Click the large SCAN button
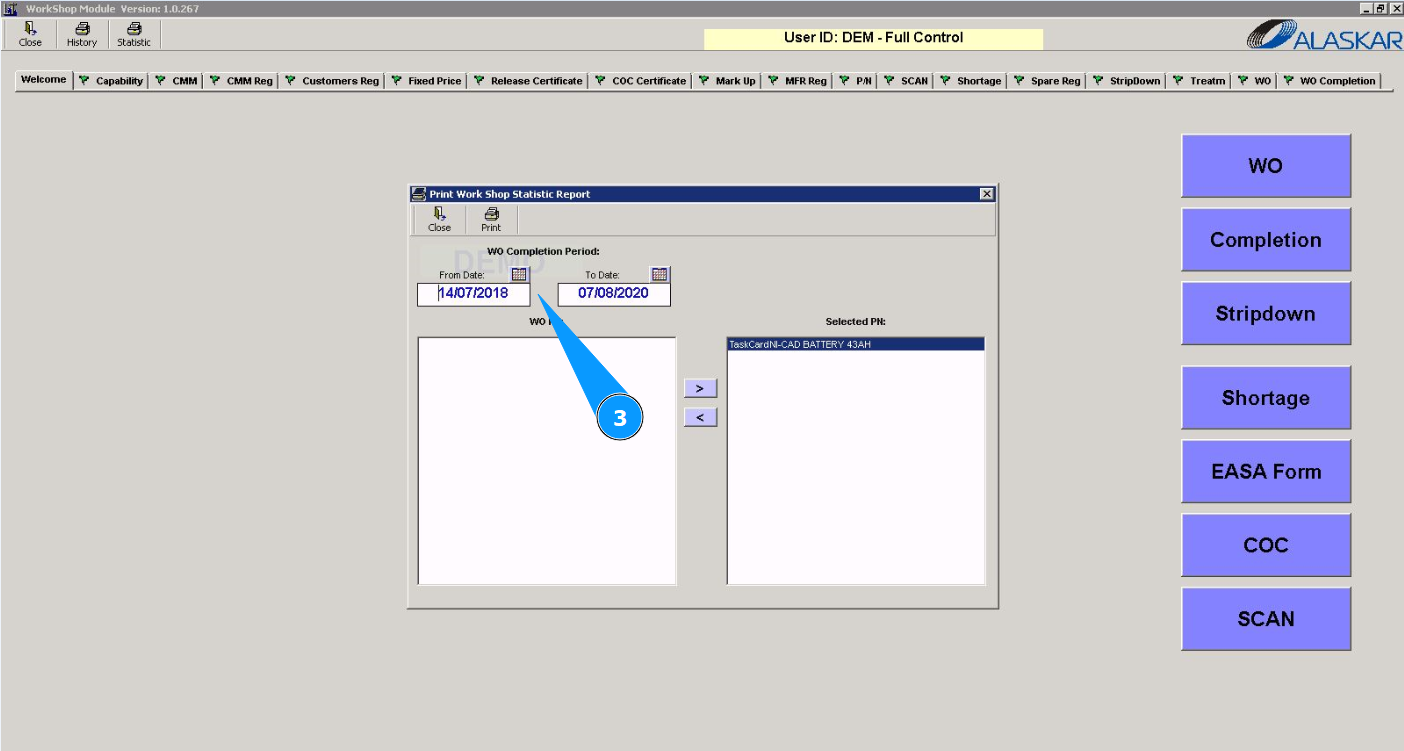Screen dimensions: 1404x751 (x=1266, y=619)
